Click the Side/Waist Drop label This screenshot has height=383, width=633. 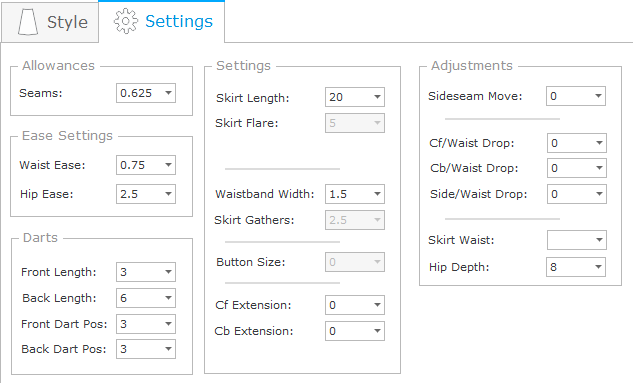click(x=479, y=194)
